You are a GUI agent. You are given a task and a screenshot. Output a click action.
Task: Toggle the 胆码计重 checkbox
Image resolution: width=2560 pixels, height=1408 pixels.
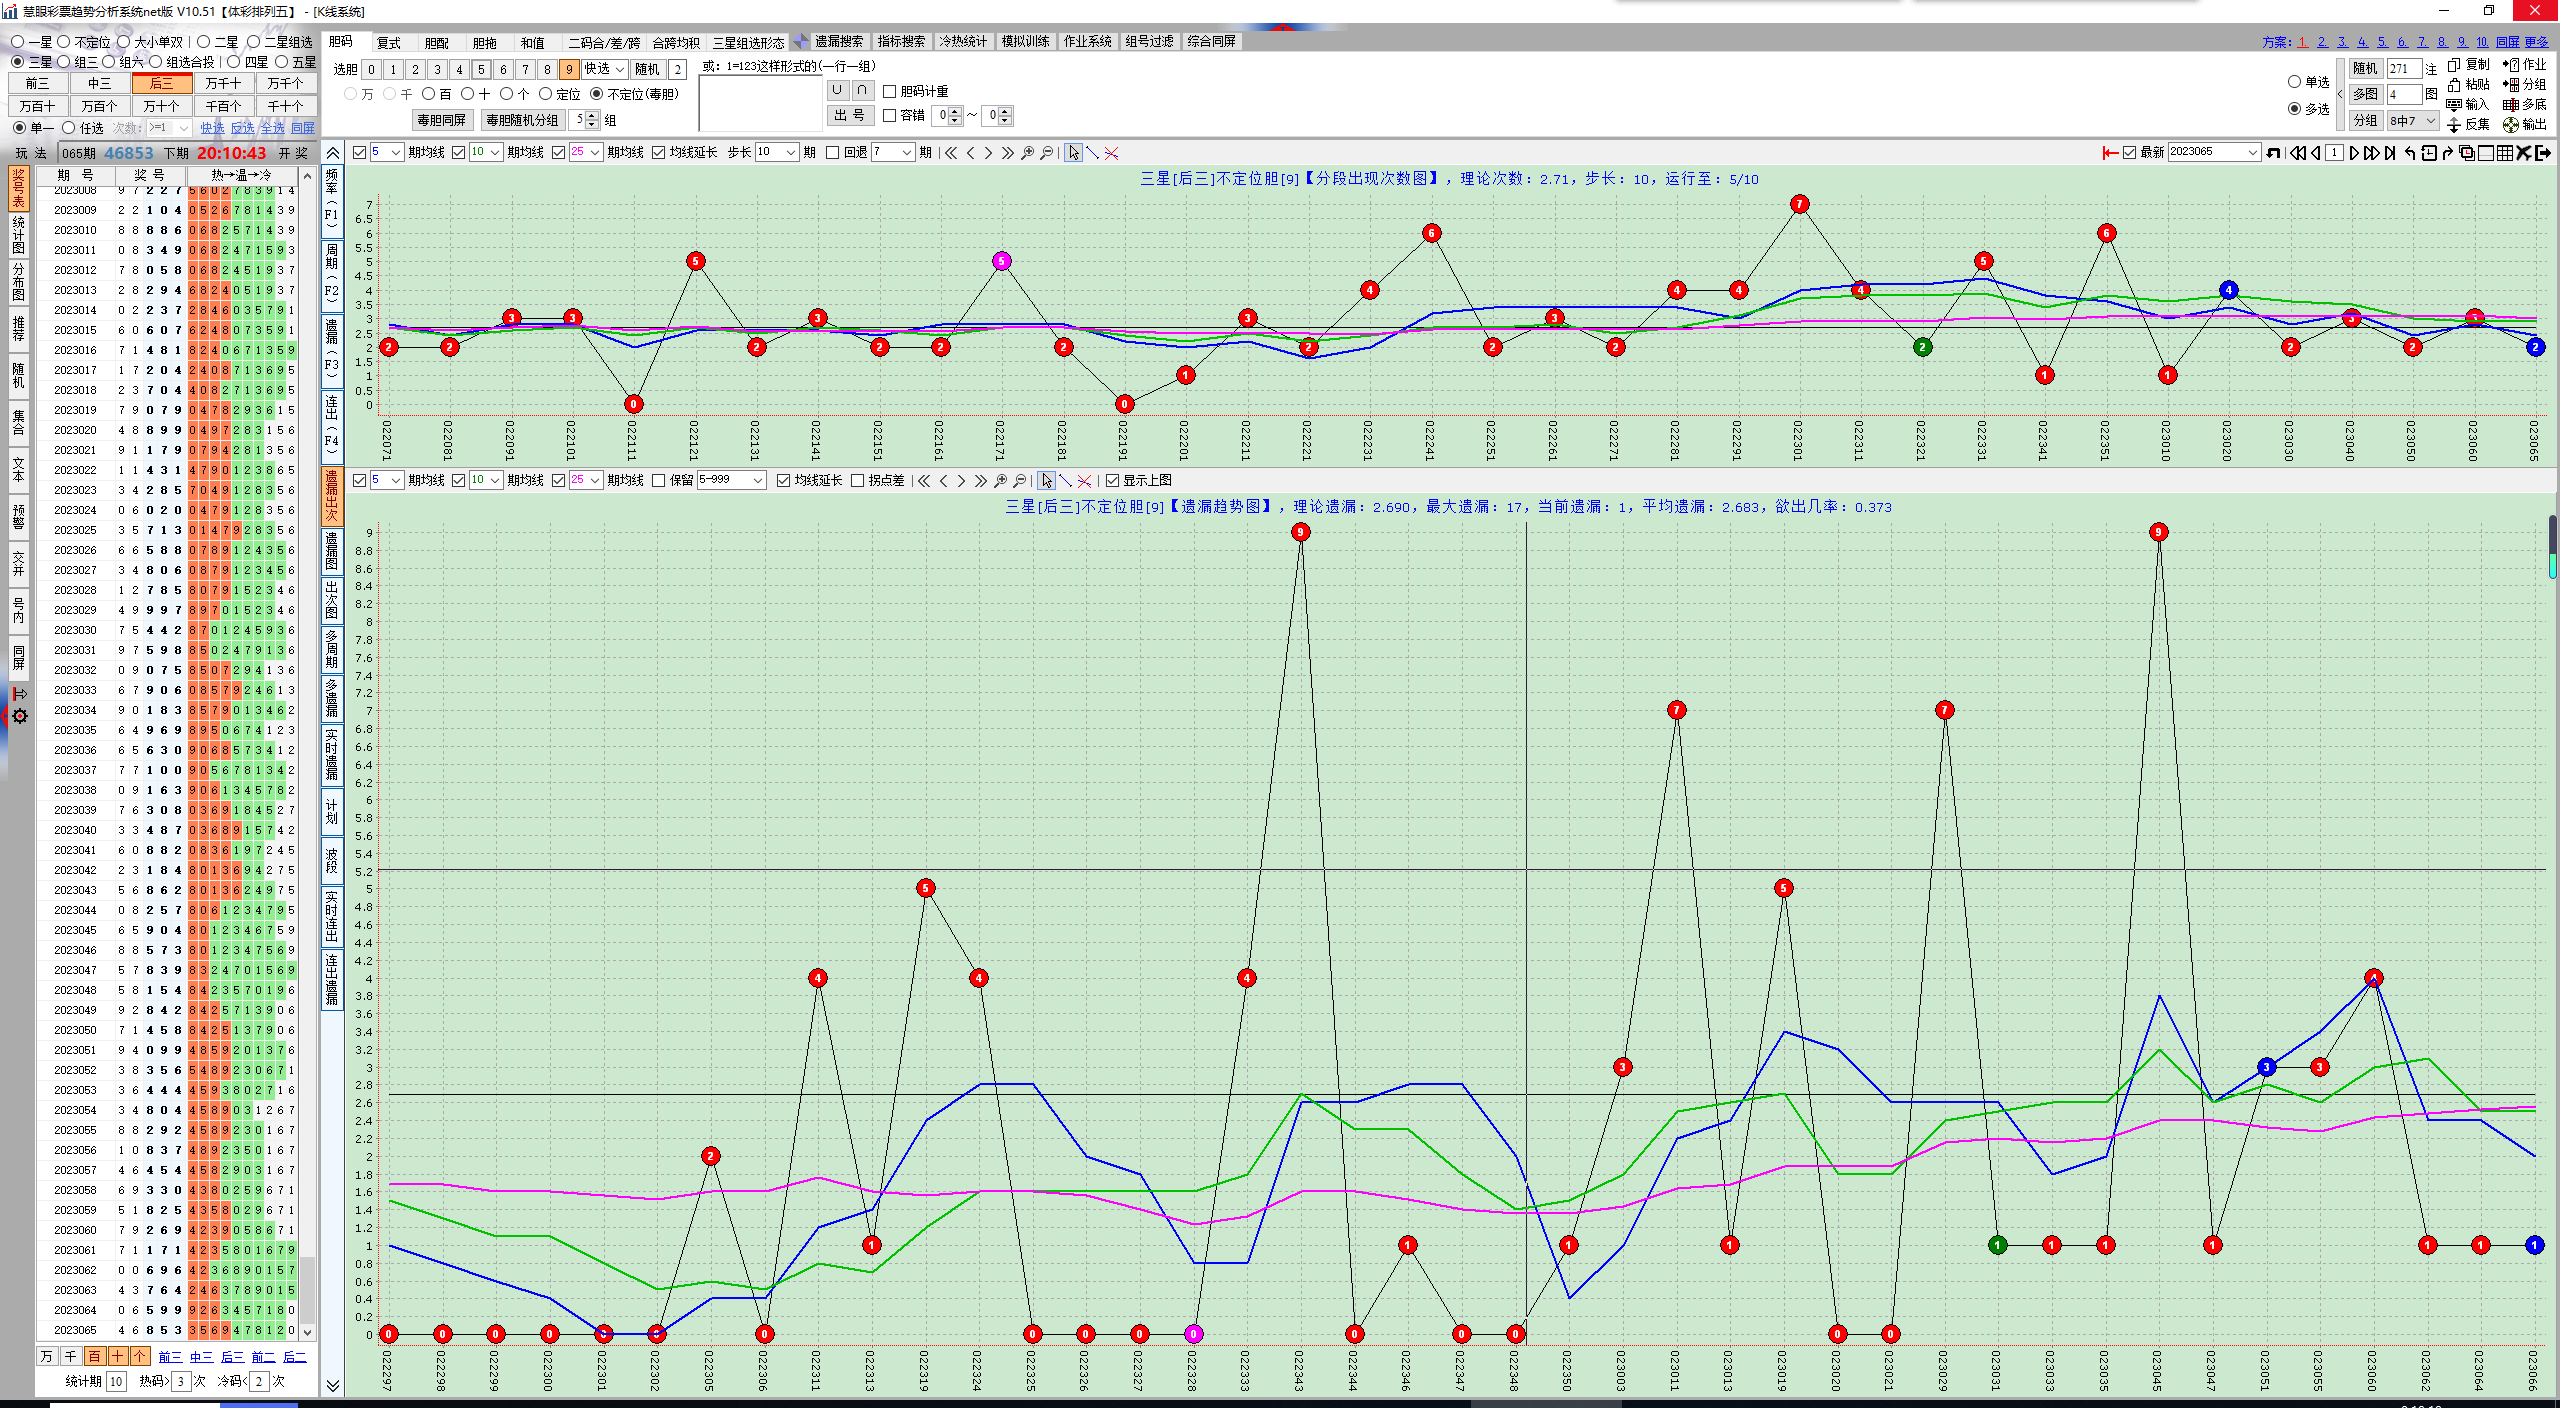[x=889, y=91]
